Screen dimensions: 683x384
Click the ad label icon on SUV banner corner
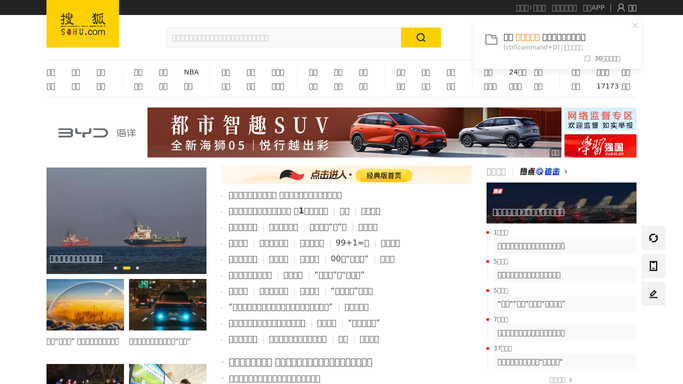click(555, 152)
